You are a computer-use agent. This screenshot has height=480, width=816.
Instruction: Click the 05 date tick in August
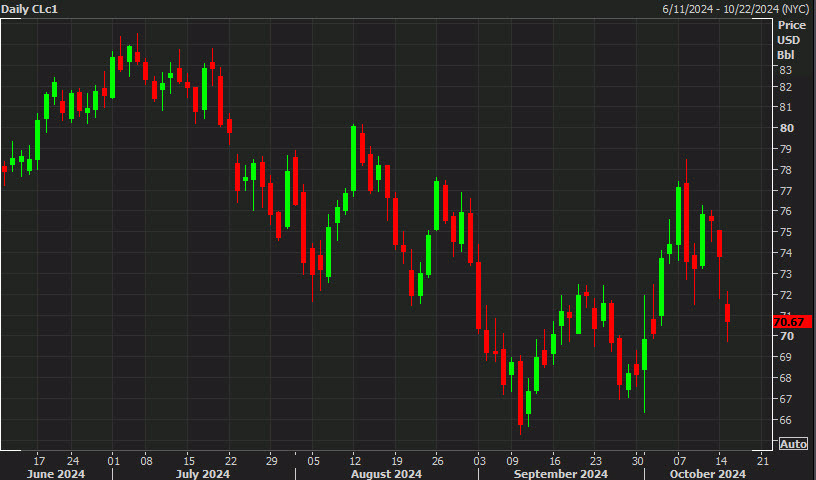click(313, 461)
